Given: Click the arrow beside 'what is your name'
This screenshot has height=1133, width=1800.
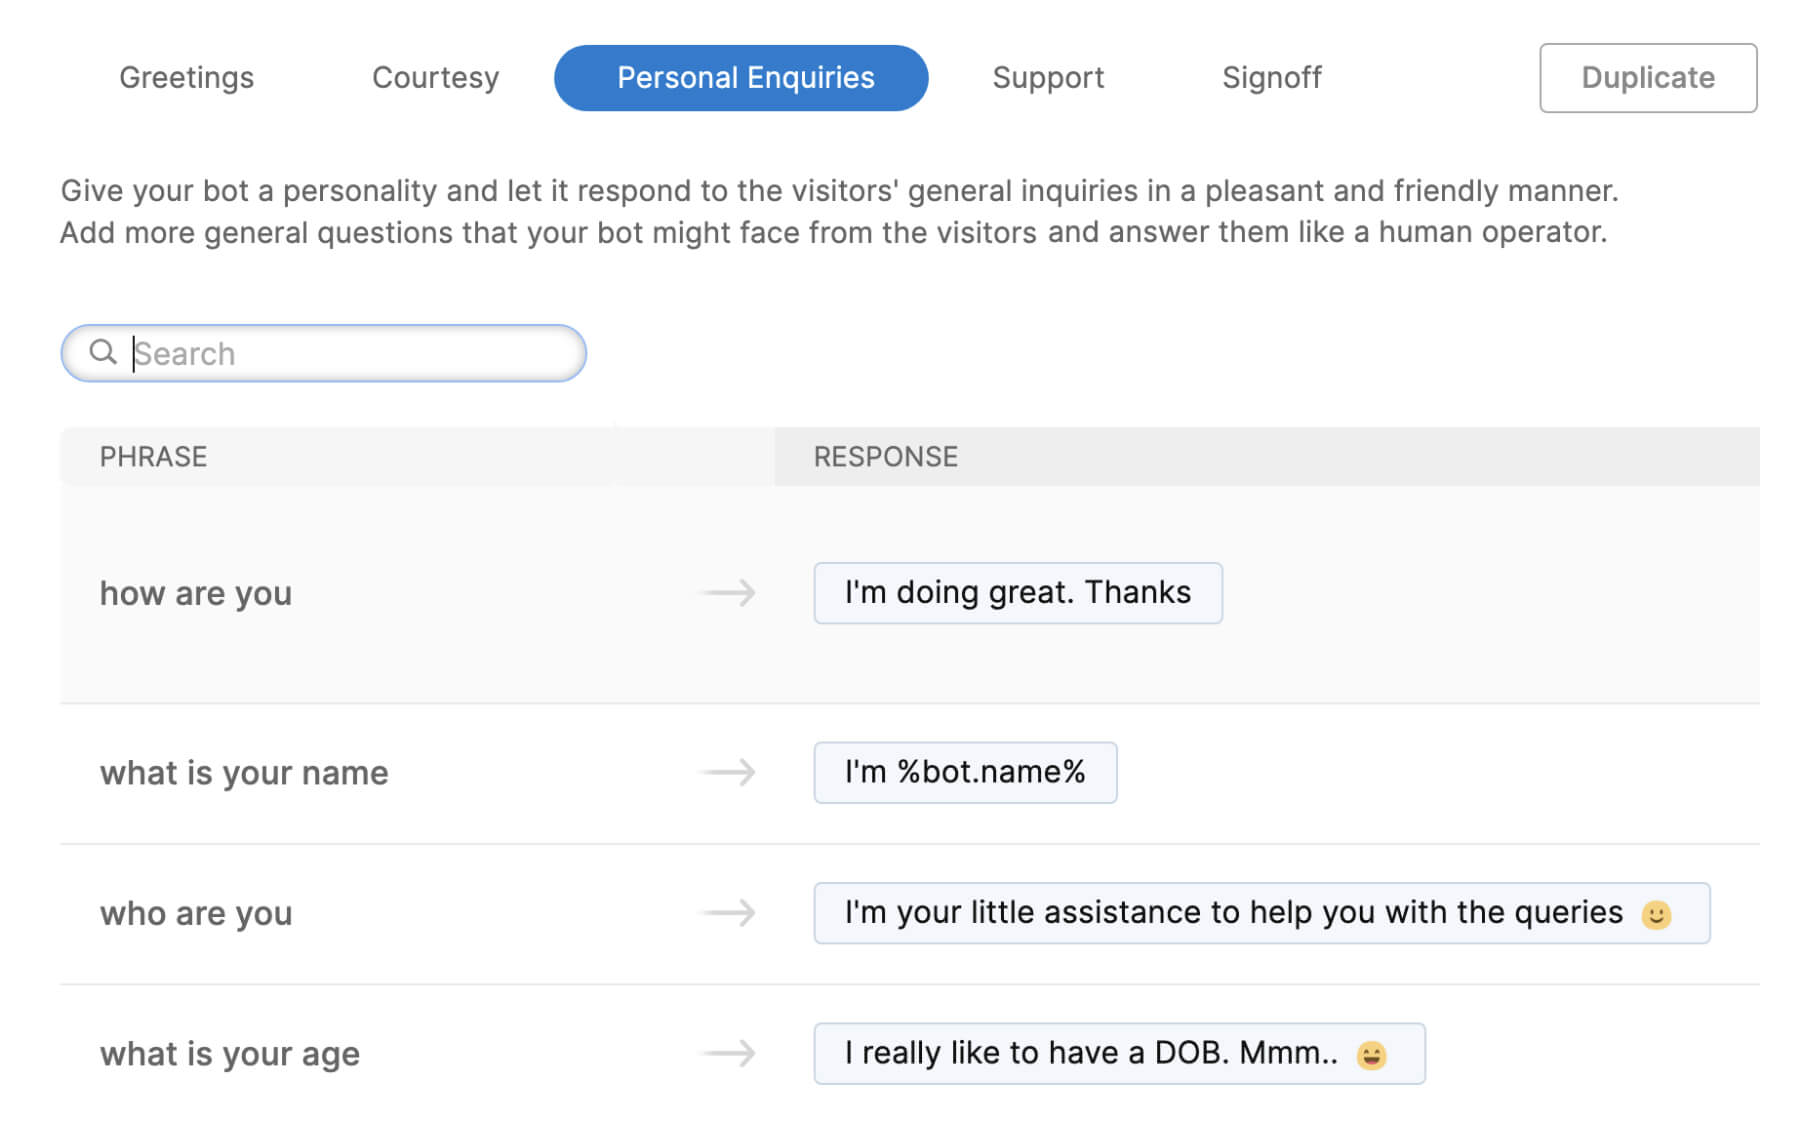Looking at the screenshot, I should (727, 772).
